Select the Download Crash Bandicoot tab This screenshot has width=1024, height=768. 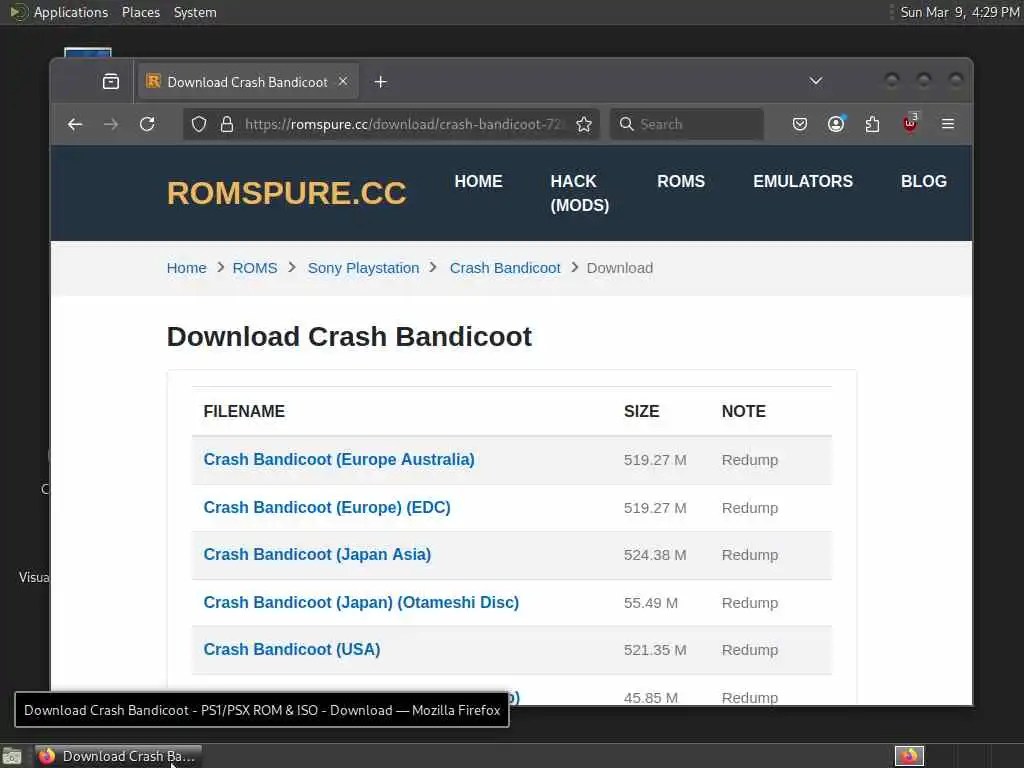click(247, 82)
